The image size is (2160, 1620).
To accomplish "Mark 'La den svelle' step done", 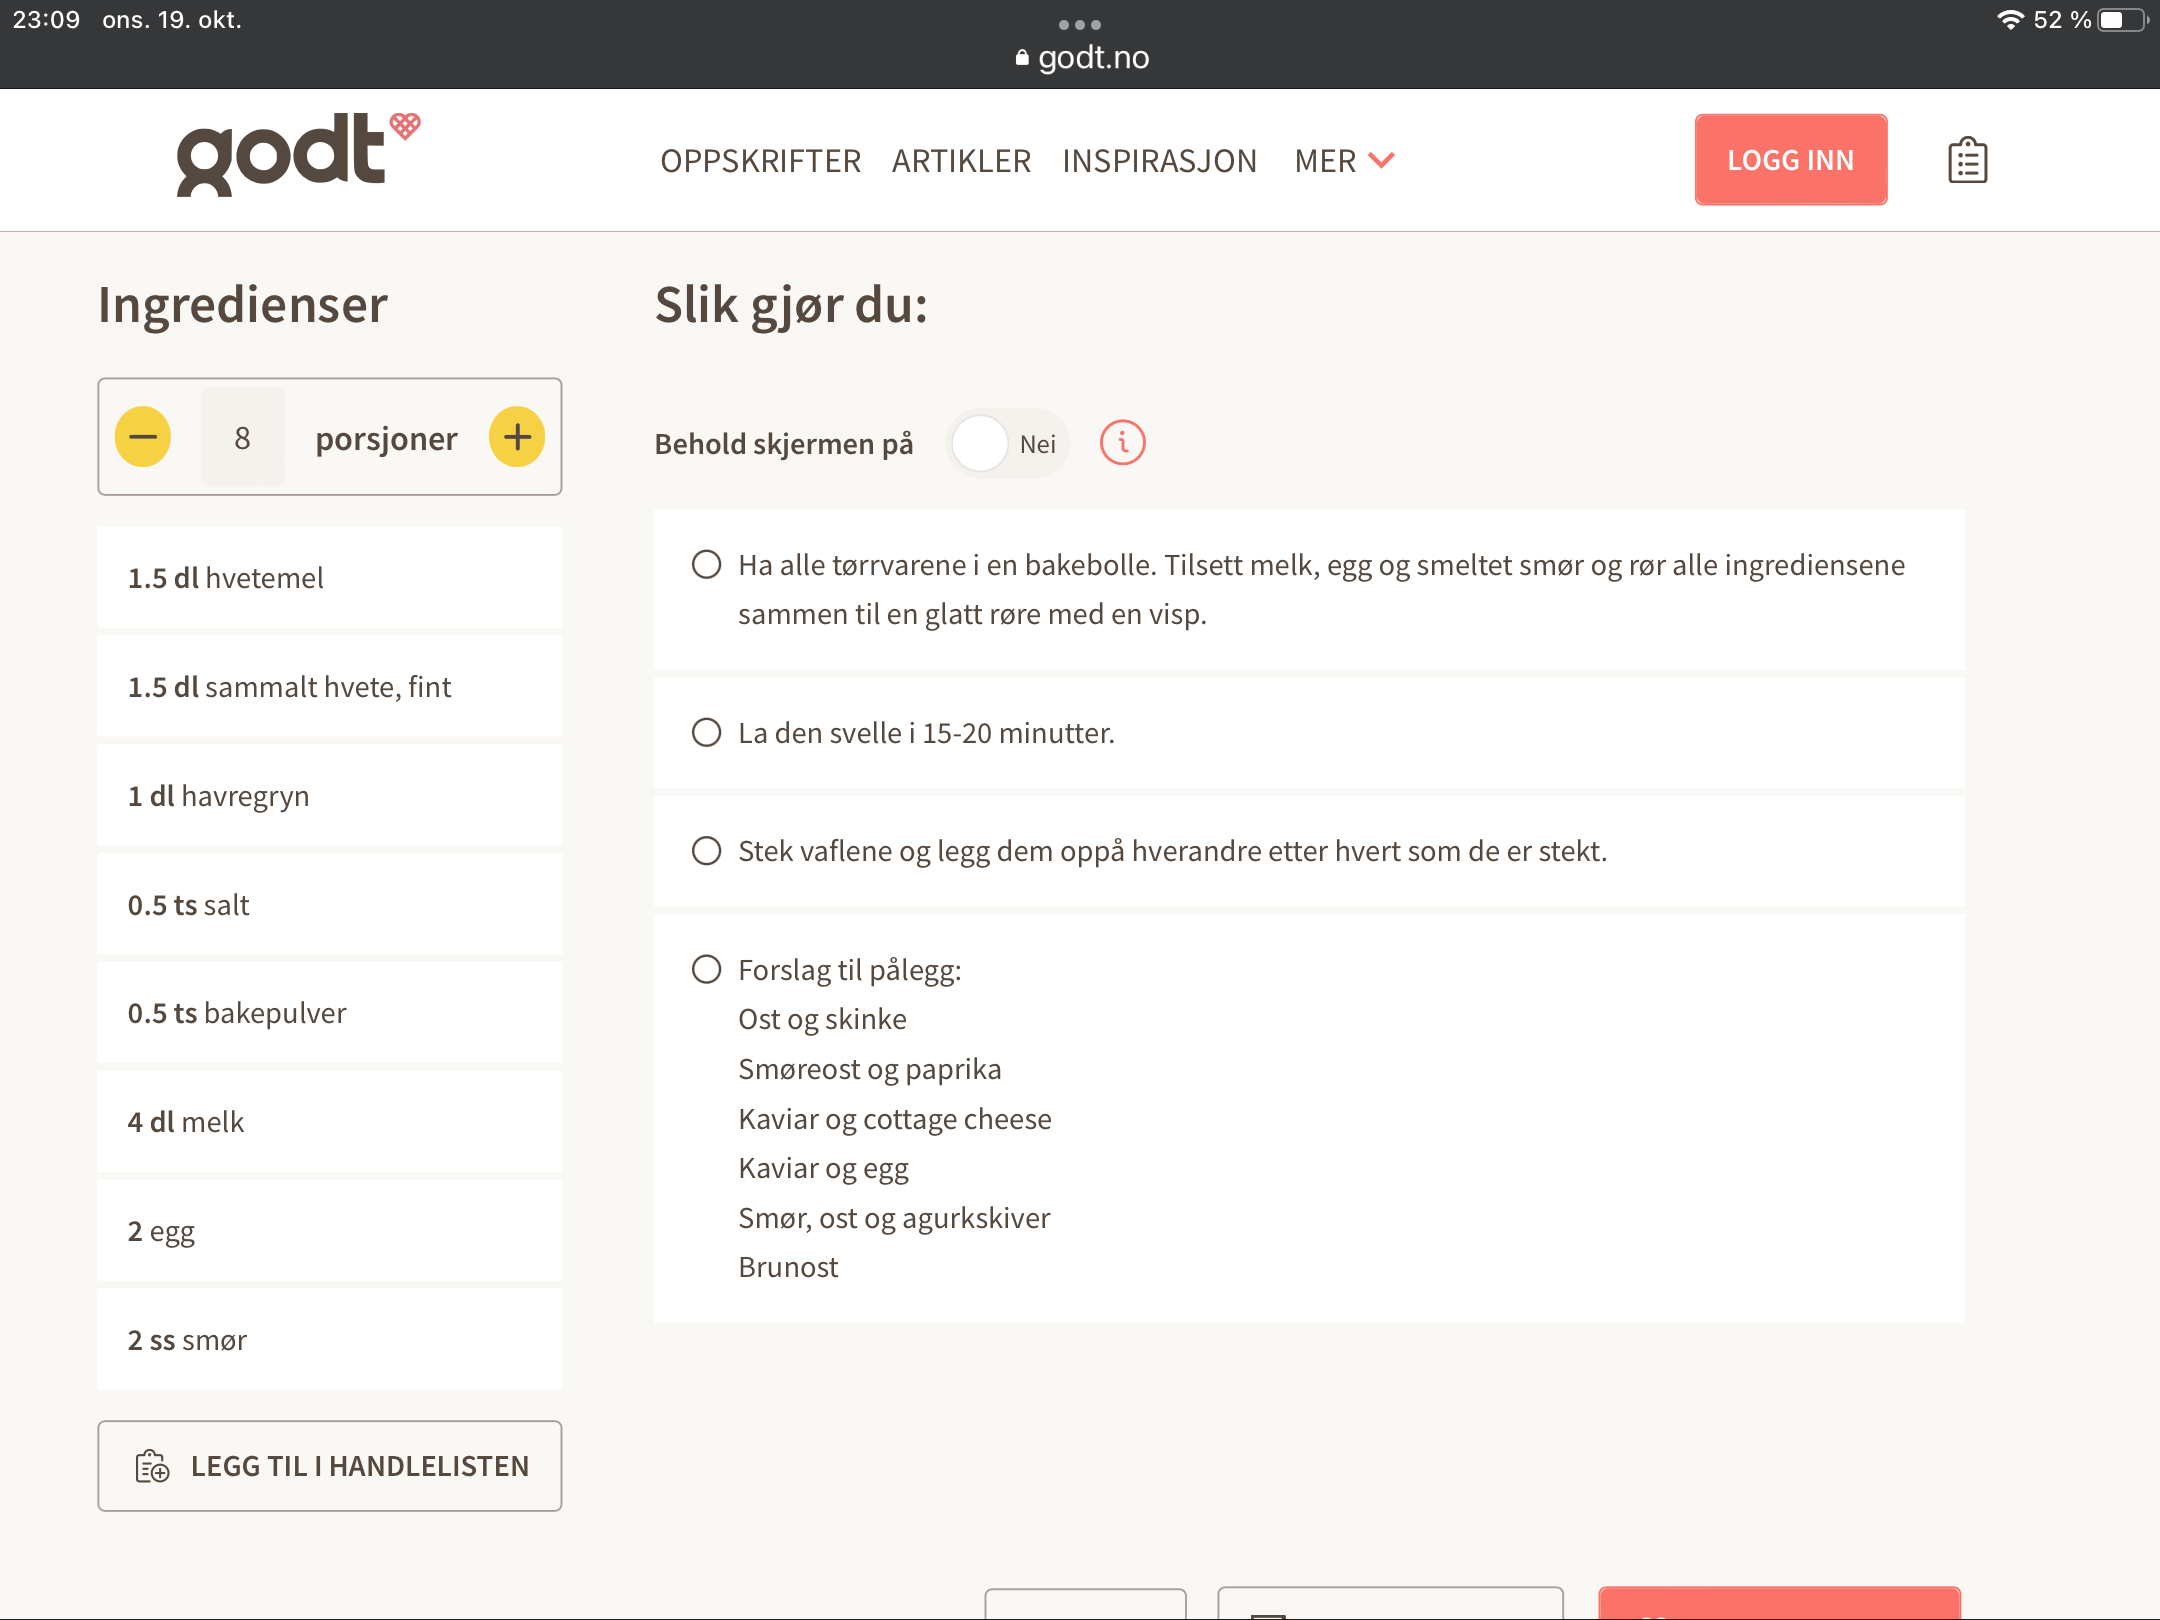I will click(x=707, y=733).
